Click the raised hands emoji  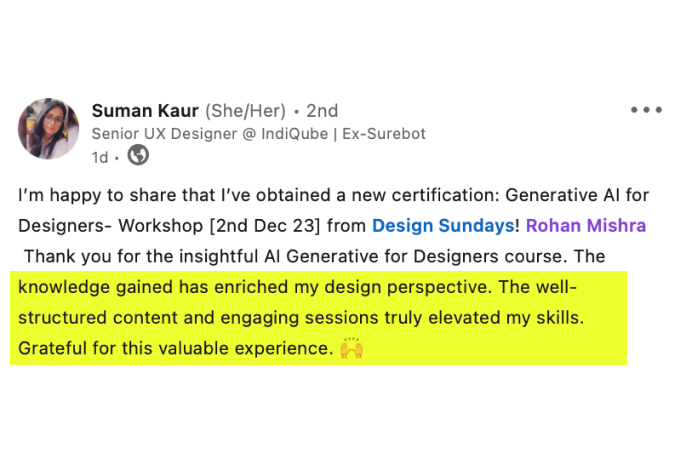tap(351, 349)
